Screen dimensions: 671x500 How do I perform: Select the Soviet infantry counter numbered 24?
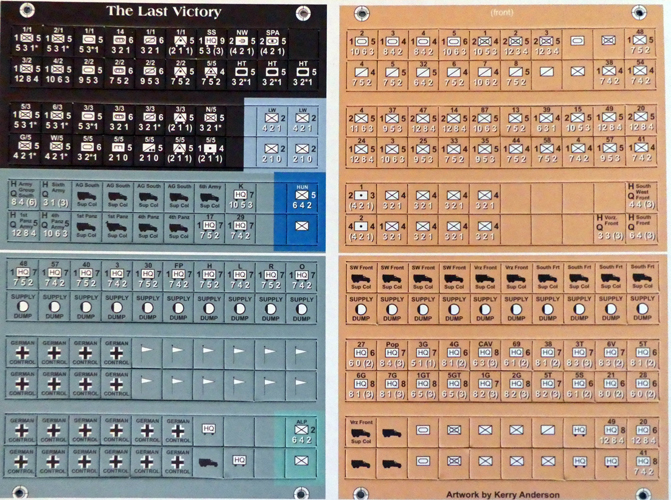tap(361, 150)
